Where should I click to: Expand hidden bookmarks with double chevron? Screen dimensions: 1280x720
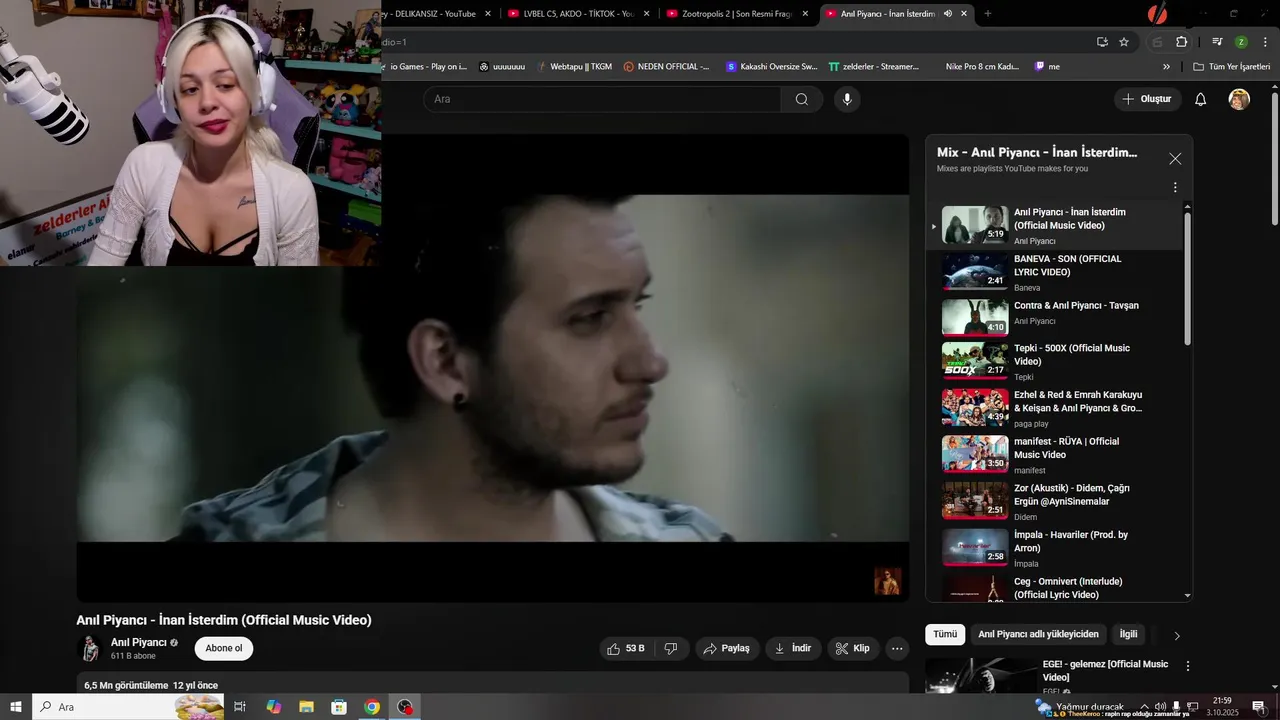tap(1166, 67)
